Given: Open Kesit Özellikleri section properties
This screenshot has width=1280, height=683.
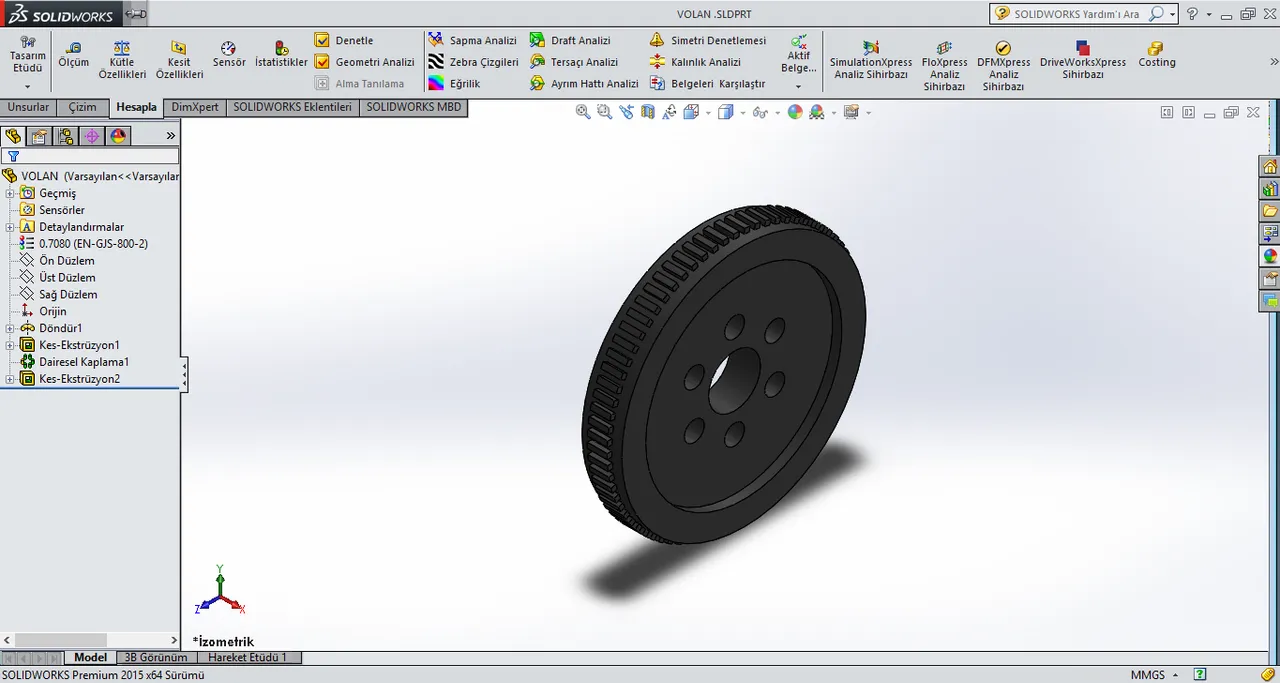Looking at the screenshot, I should [179, 60].
